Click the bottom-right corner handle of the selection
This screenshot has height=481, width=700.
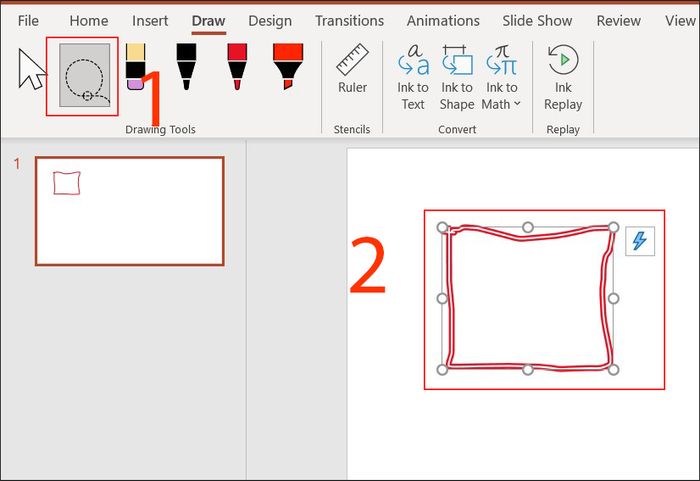click(613, 369)
